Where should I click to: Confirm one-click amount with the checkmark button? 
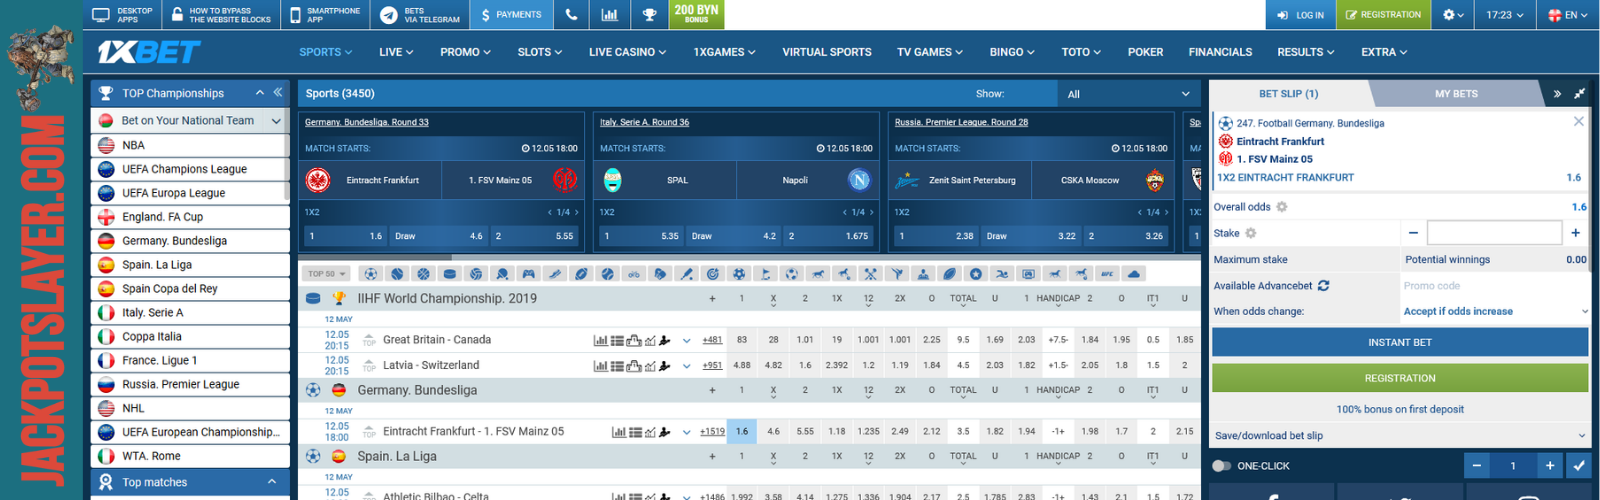tap(1578, 465)
